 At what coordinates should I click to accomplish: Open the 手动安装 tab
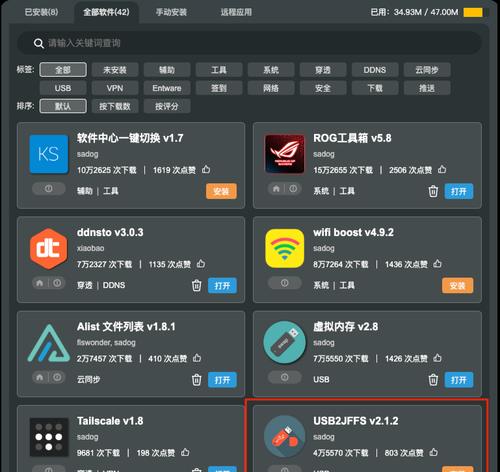[x=171, y=12]
